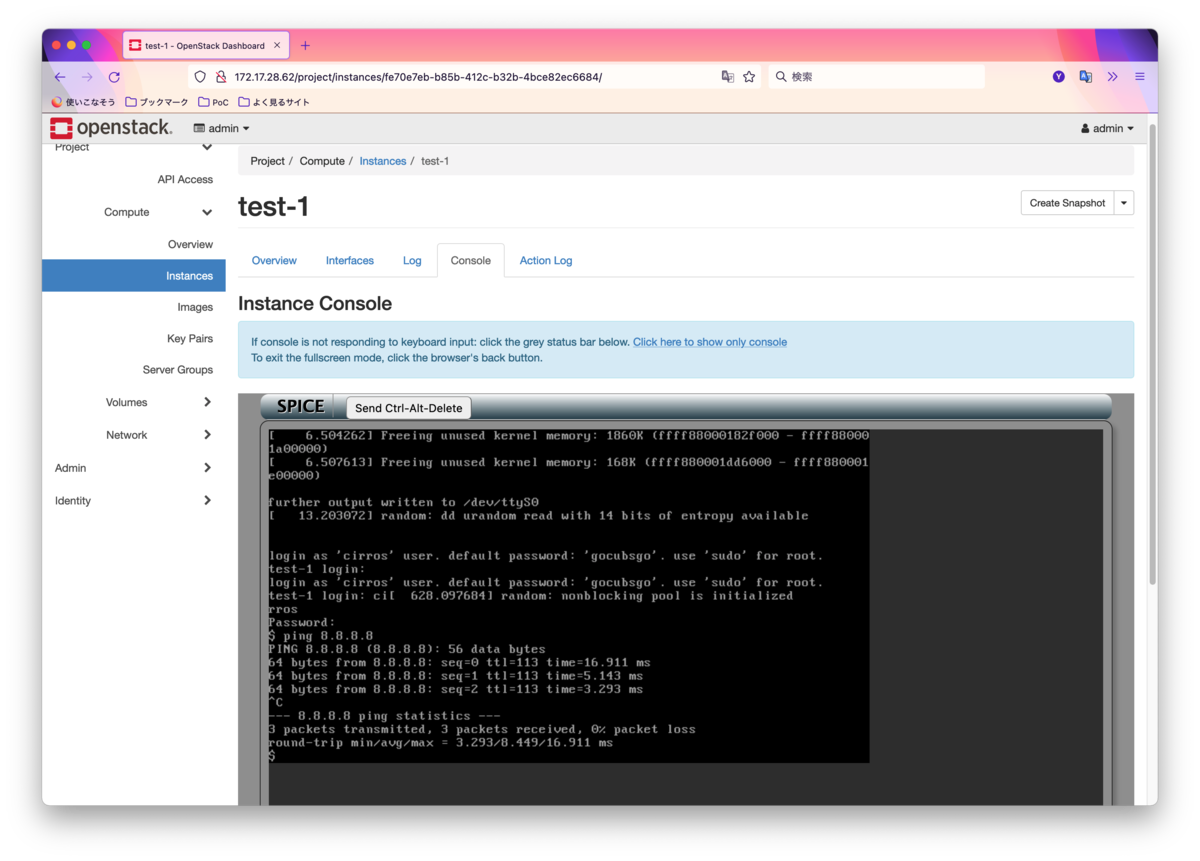The image size is (1200, 861).
Task: Click the Send Ctrl-Alt-Delete button
Action: click(x=408, y=408)
